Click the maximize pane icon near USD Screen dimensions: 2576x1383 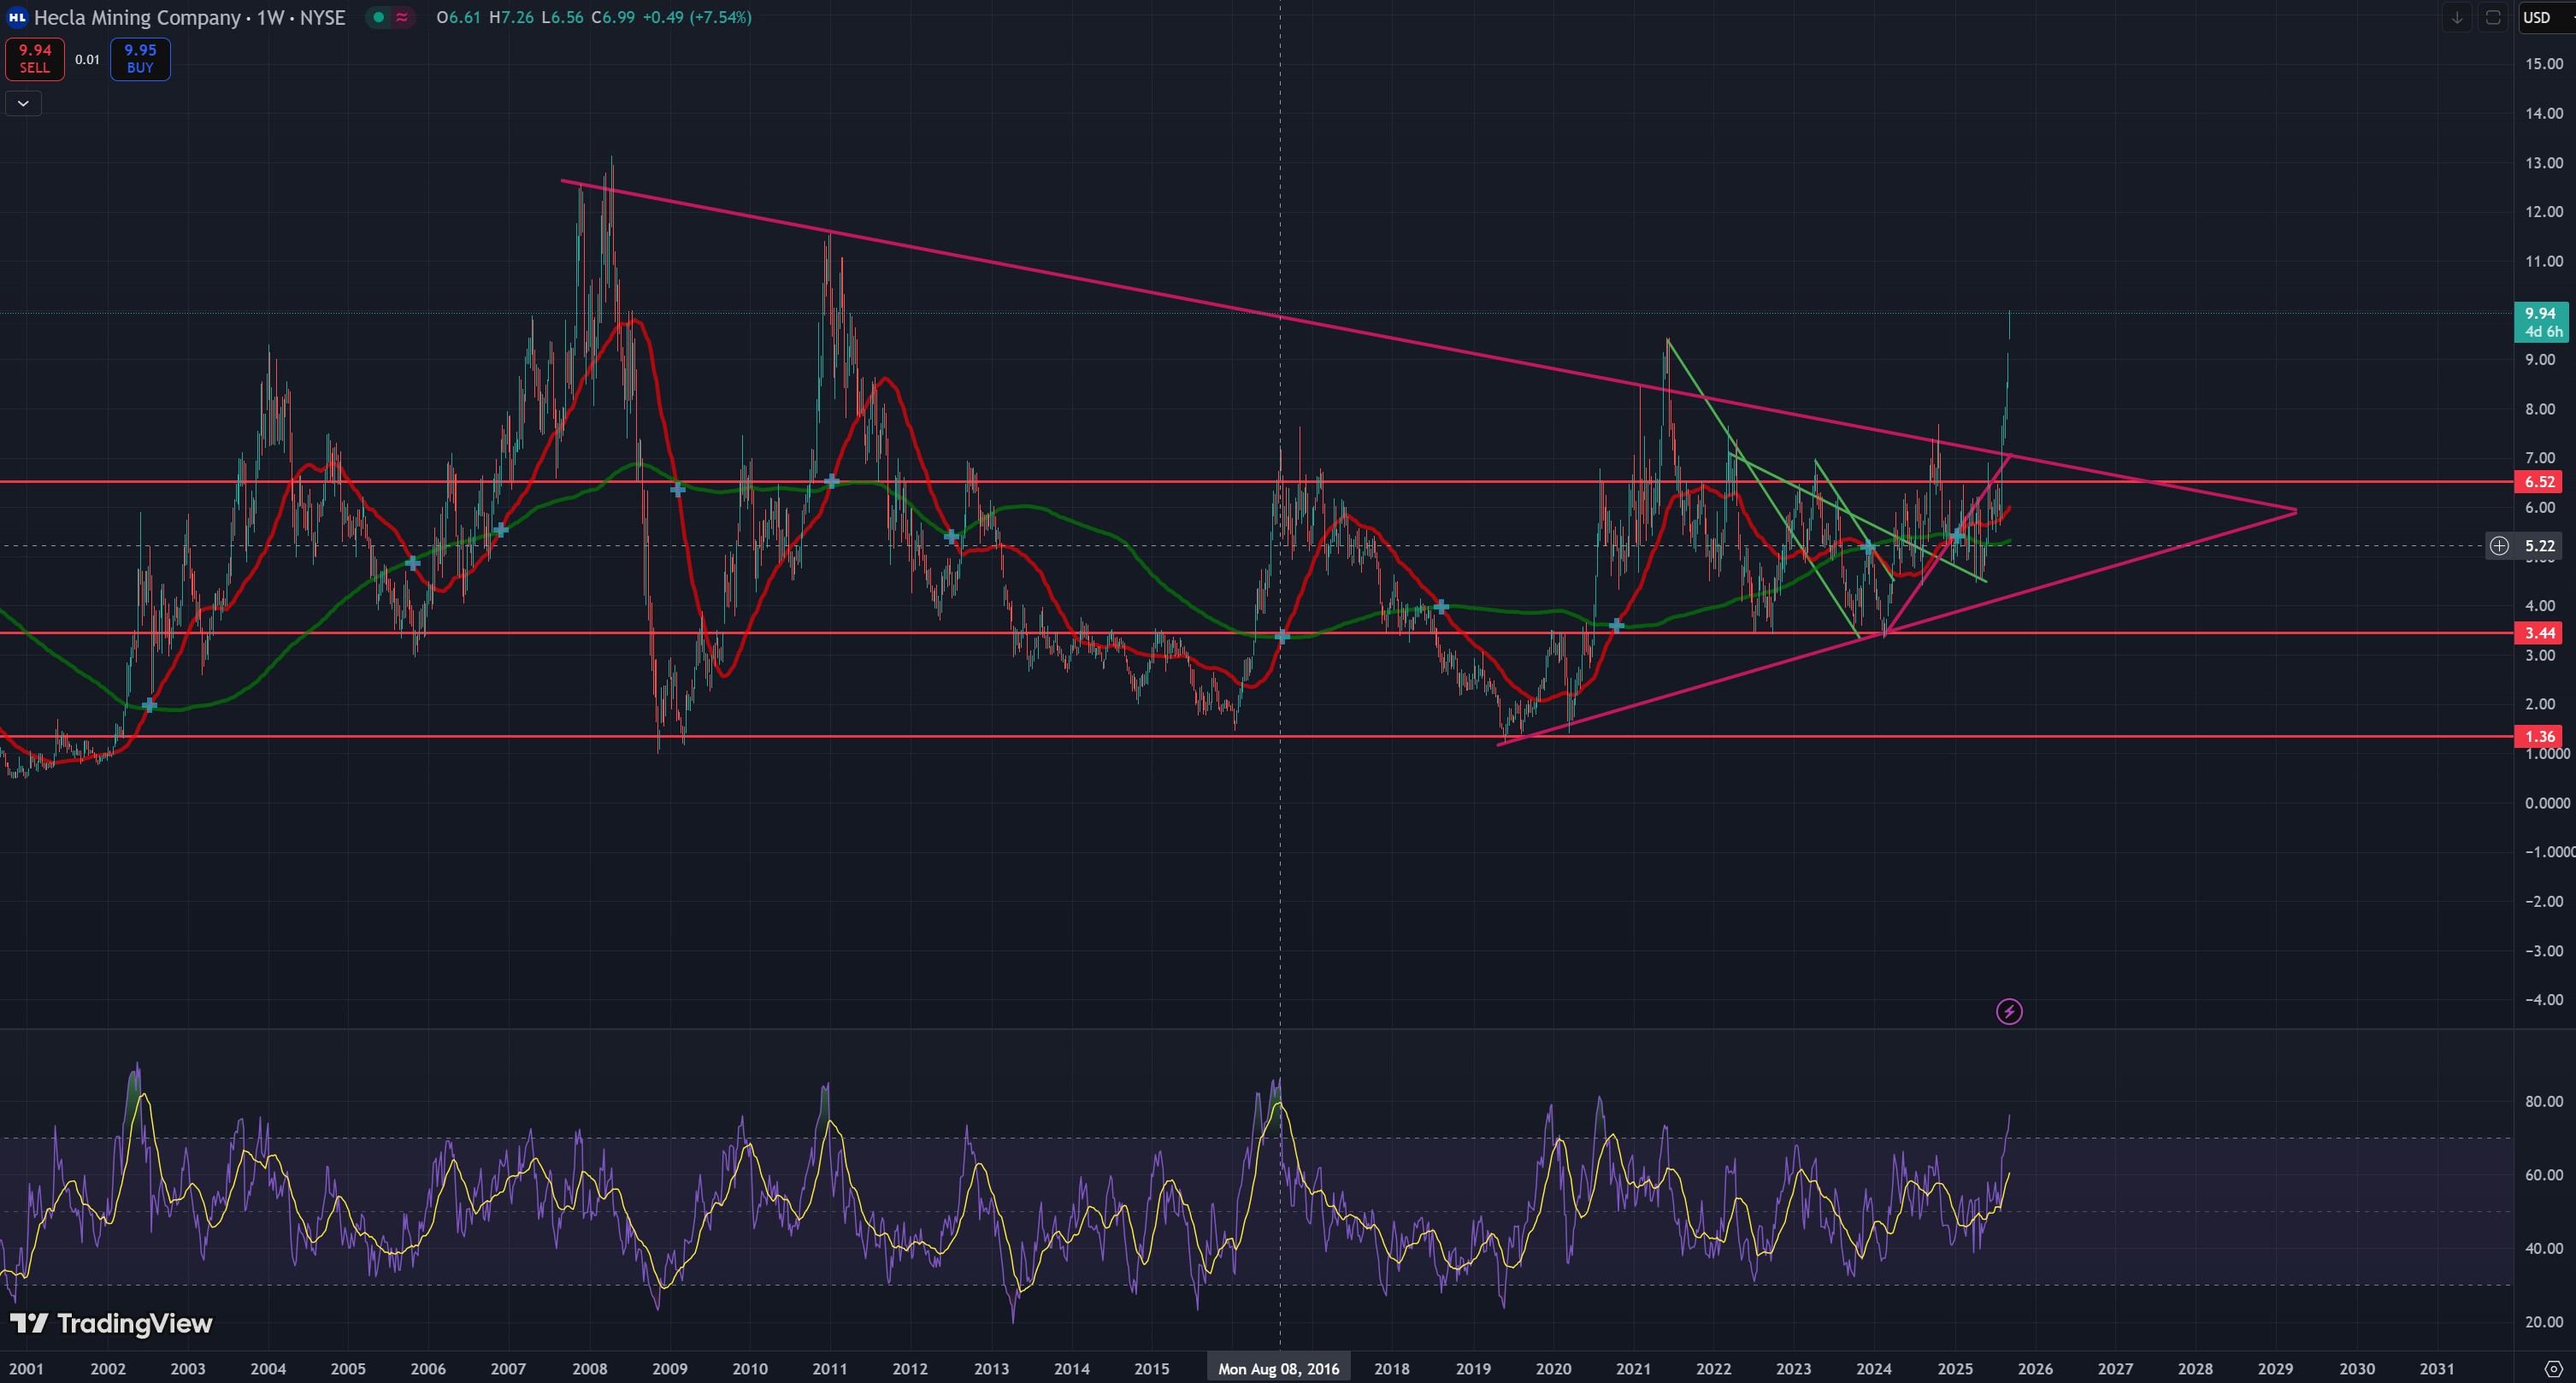click(x=2493, y=17)
